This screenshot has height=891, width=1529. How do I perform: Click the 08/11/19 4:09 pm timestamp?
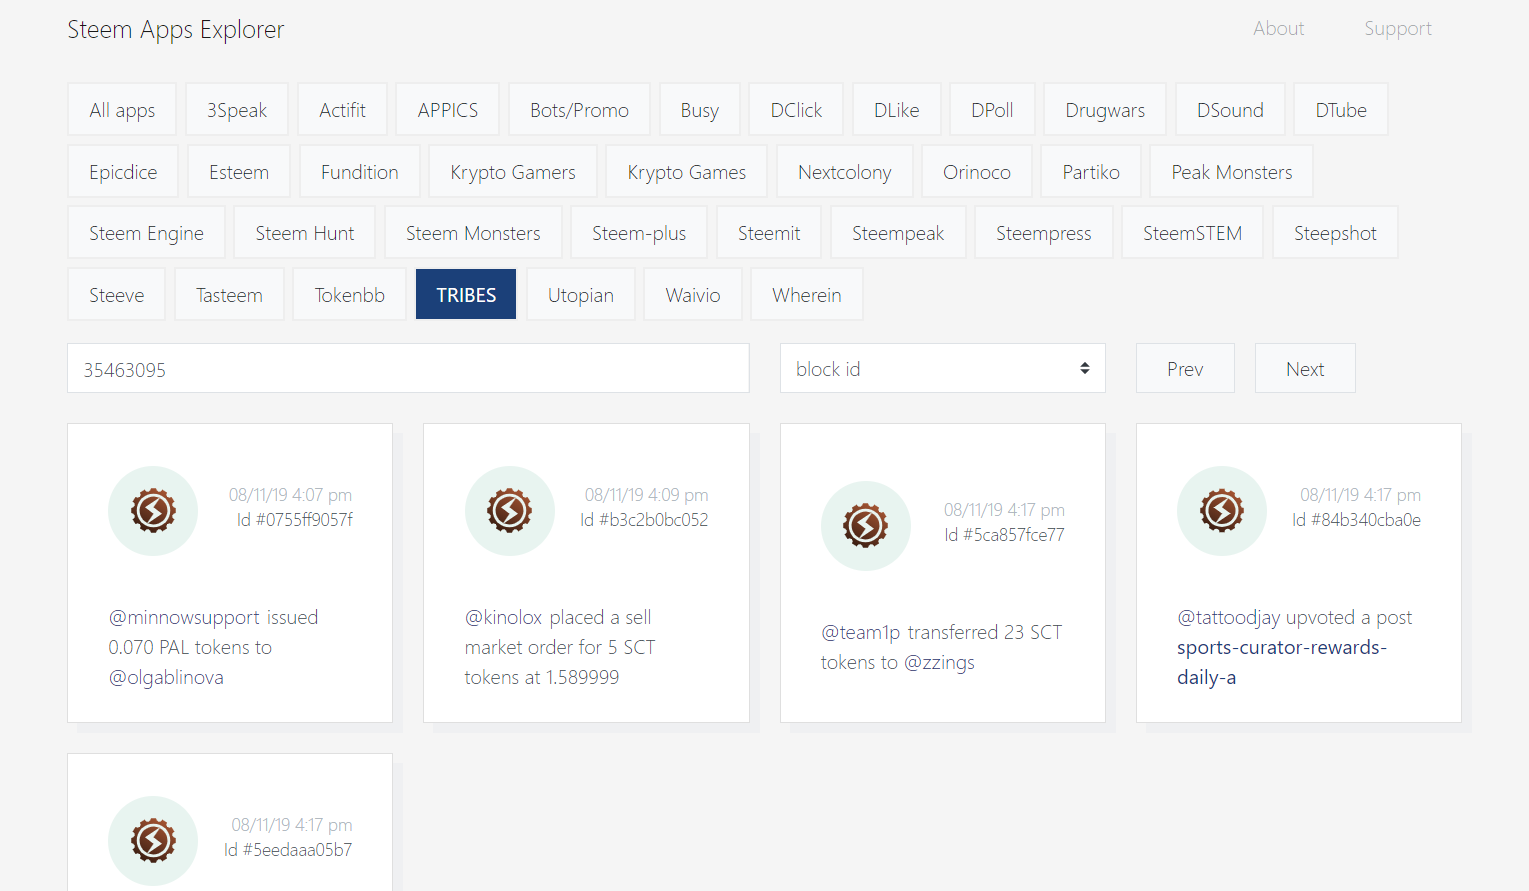[x=646, y=495]
